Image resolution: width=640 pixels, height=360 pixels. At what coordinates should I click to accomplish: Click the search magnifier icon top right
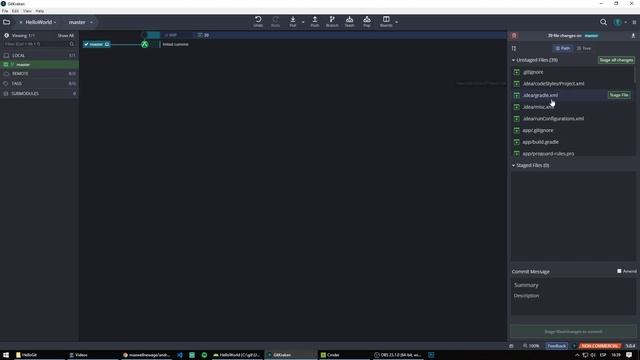603,22
